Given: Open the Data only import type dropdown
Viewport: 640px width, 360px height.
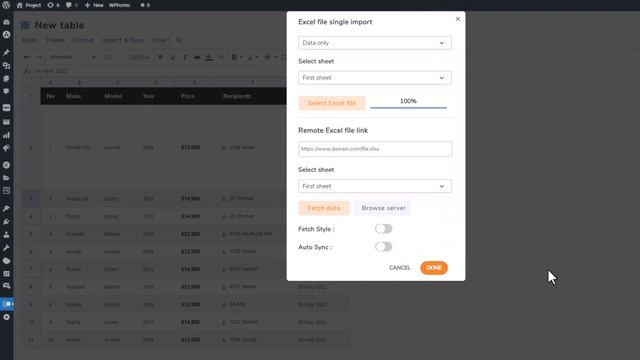Looking at the screenshot, I should pyautogui.click(x=375, y=43).
